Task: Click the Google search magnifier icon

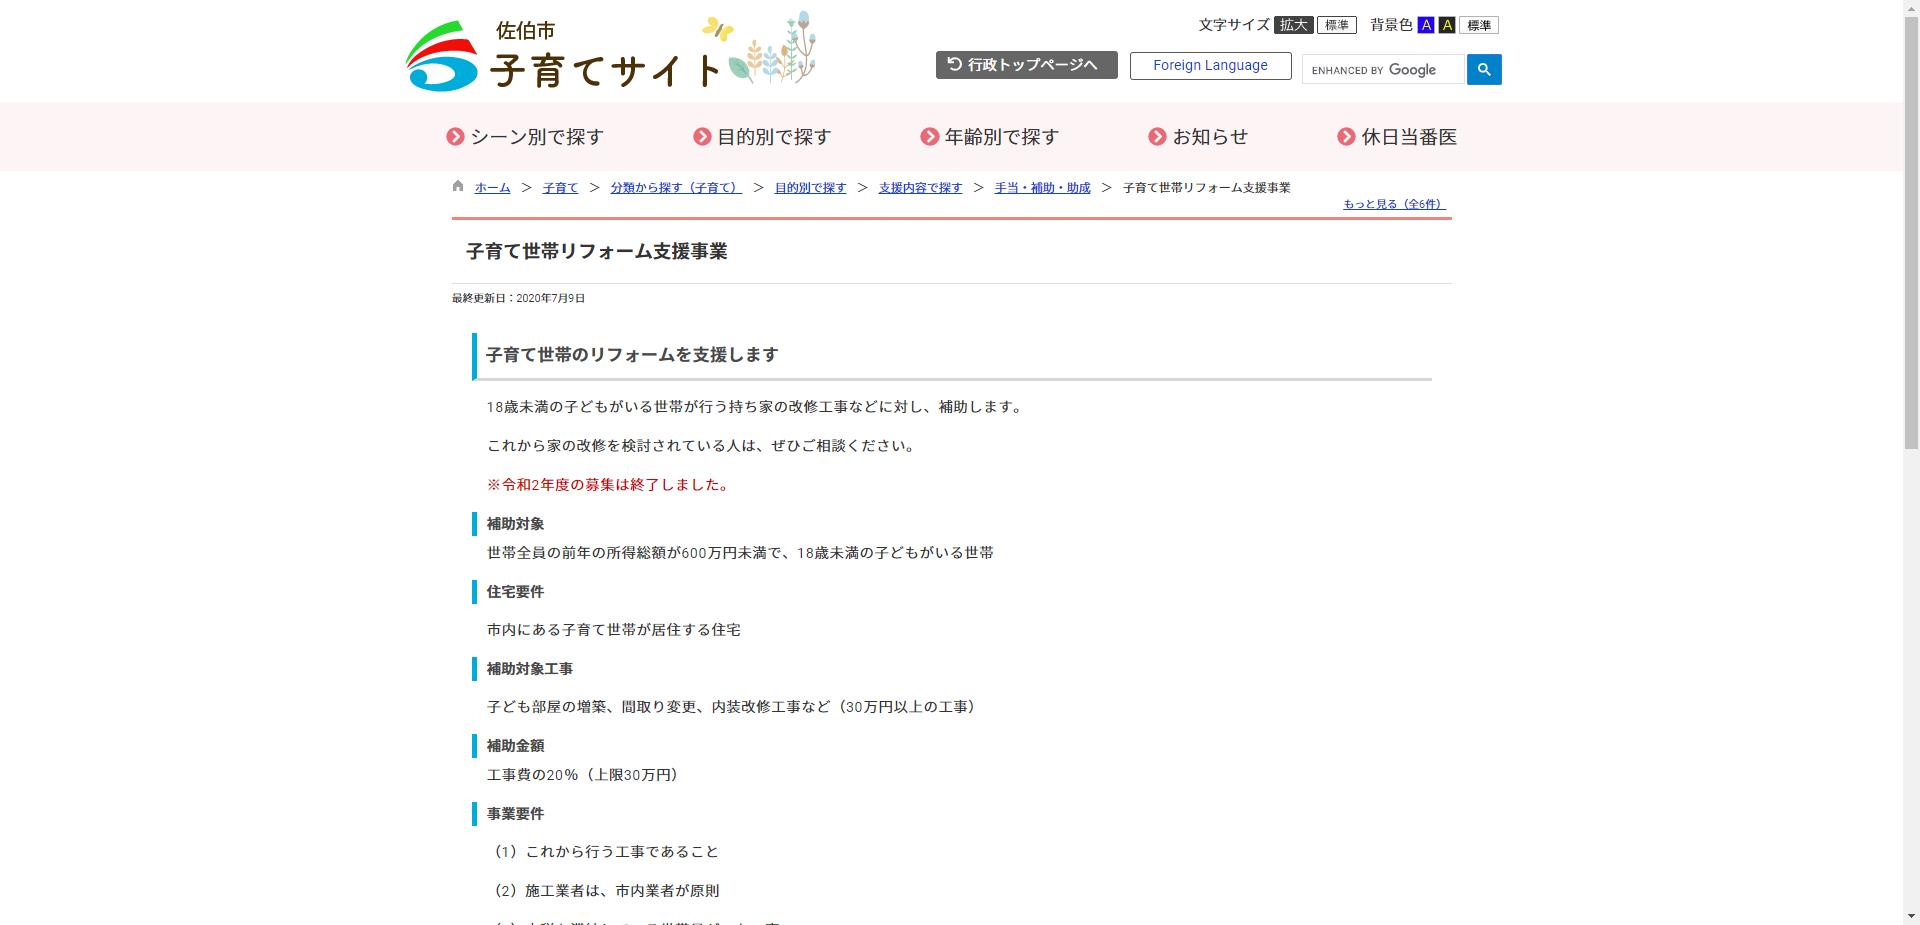Action: pyautogui.click(x=1483, y=69)
